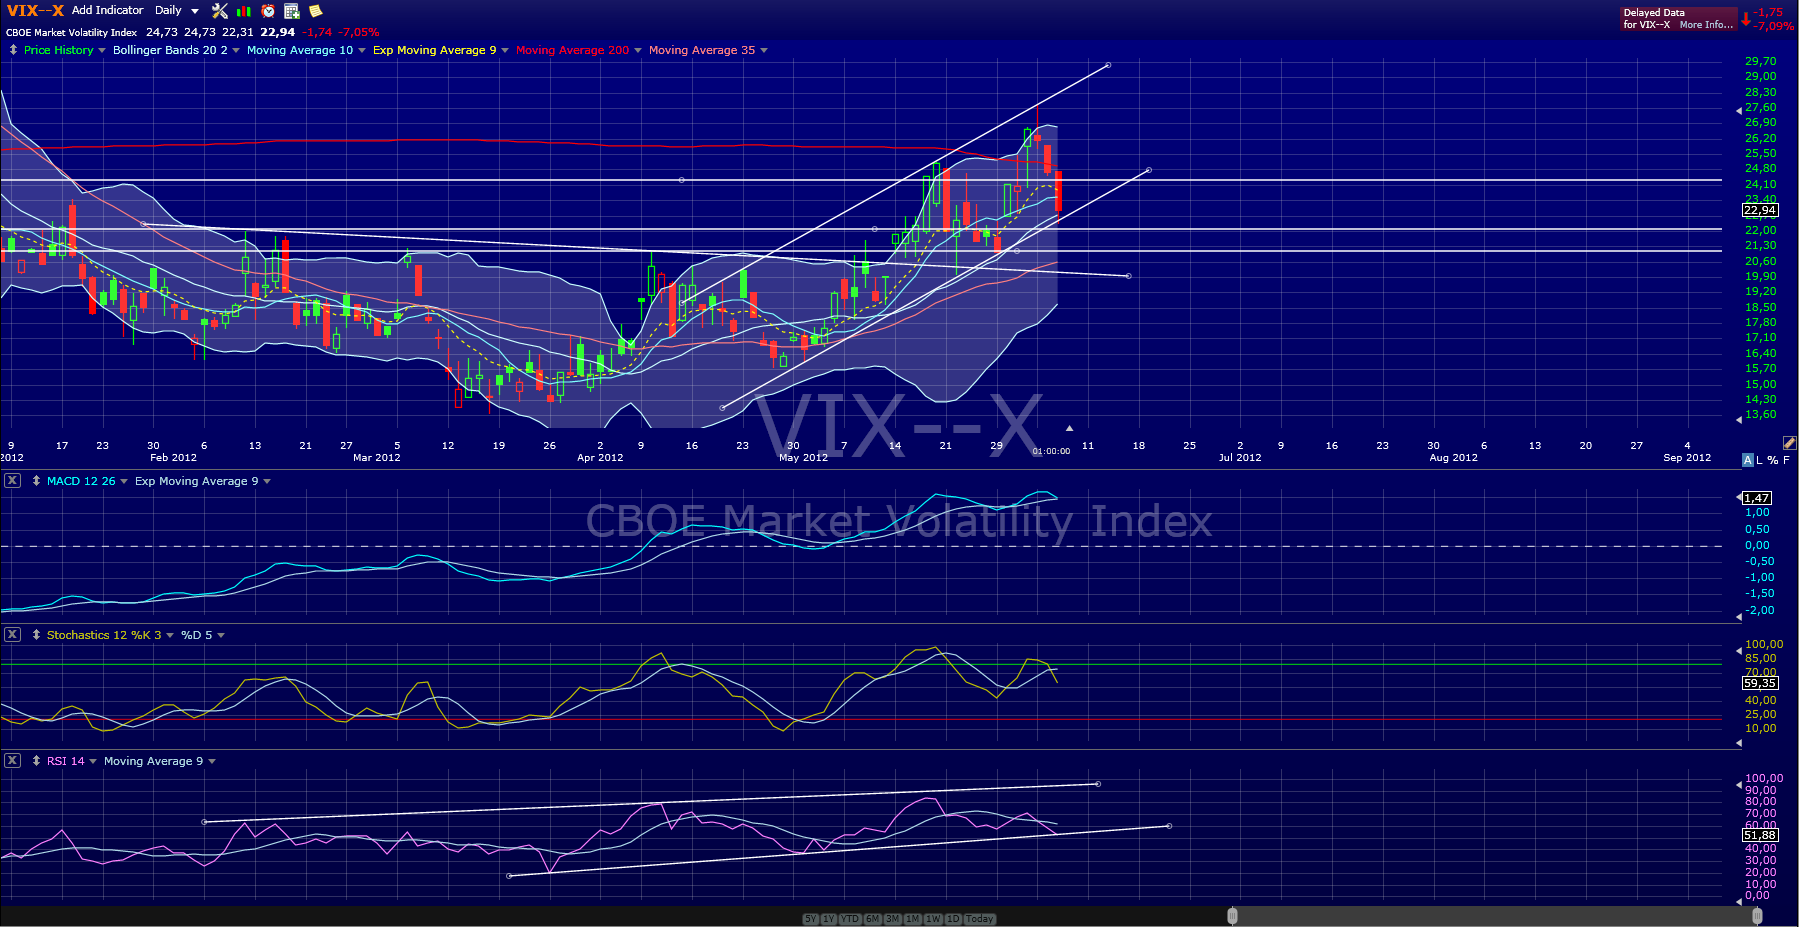Click the MACD value label 1,47
The height and width of the screenshot is (927, 1799).
[1757, 498]
